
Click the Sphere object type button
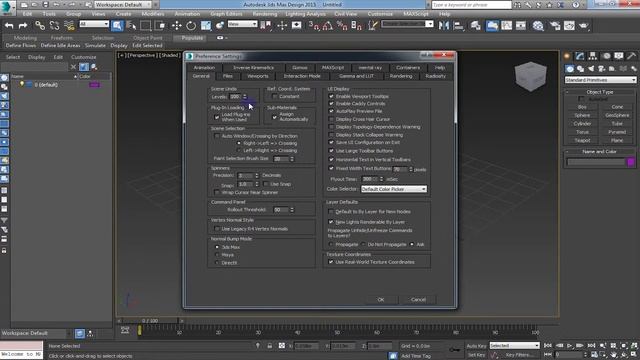[582, 116]
